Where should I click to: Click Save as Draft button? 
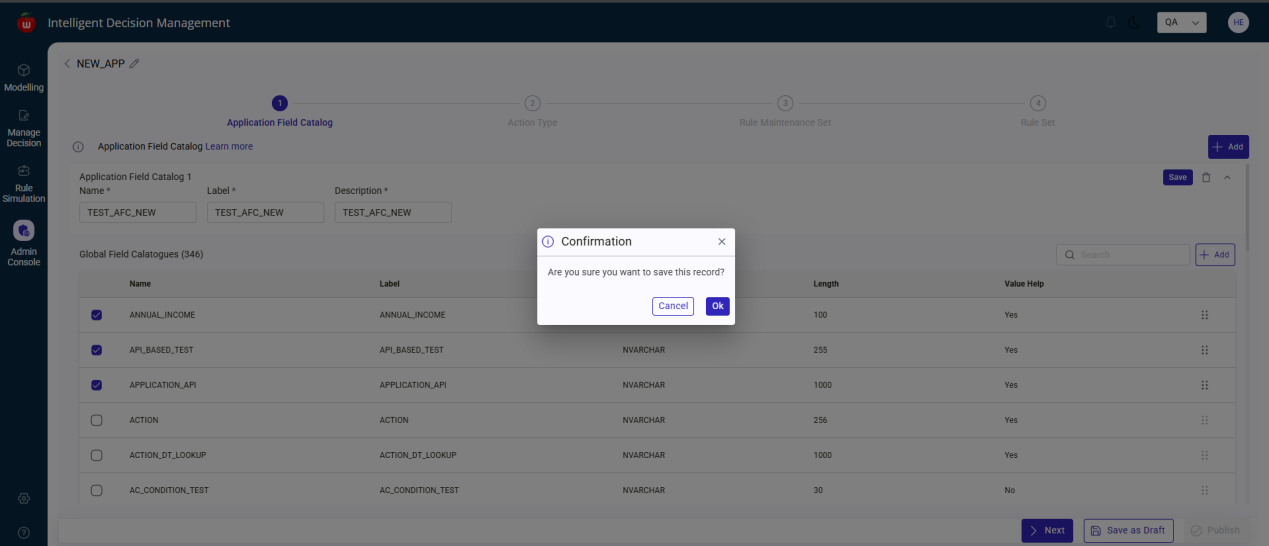(x=1128, y=530)
